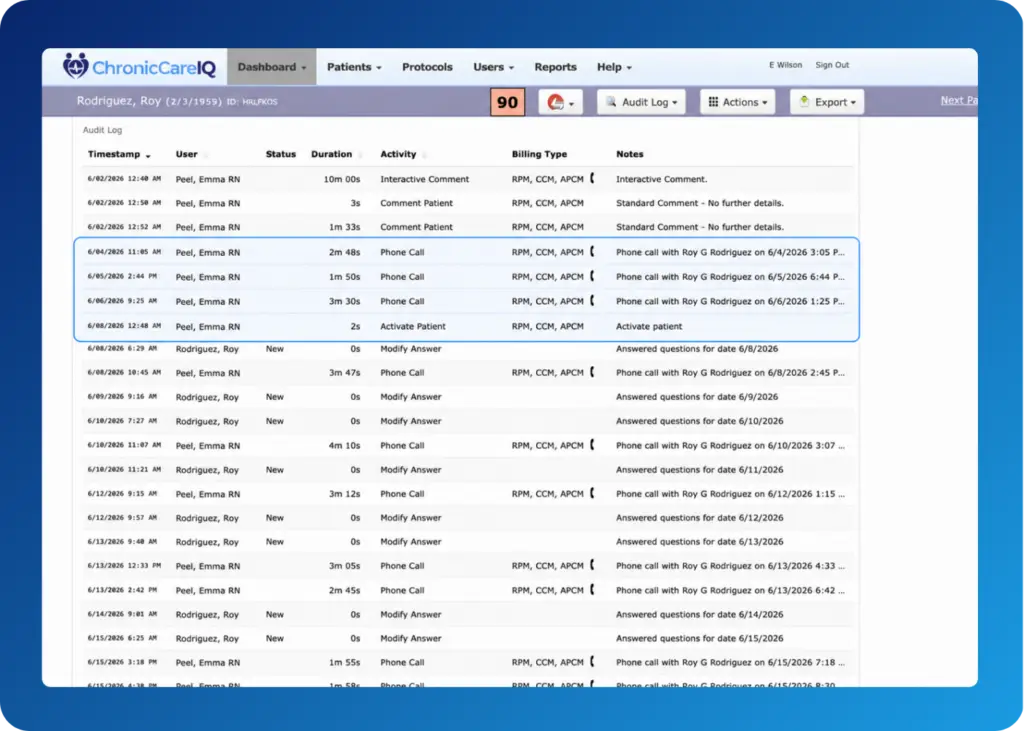The image size is (1024, 731).
Task: Click phone icon on 6/02/2026 12:40 AM row
Action: [x=592, y=178]
